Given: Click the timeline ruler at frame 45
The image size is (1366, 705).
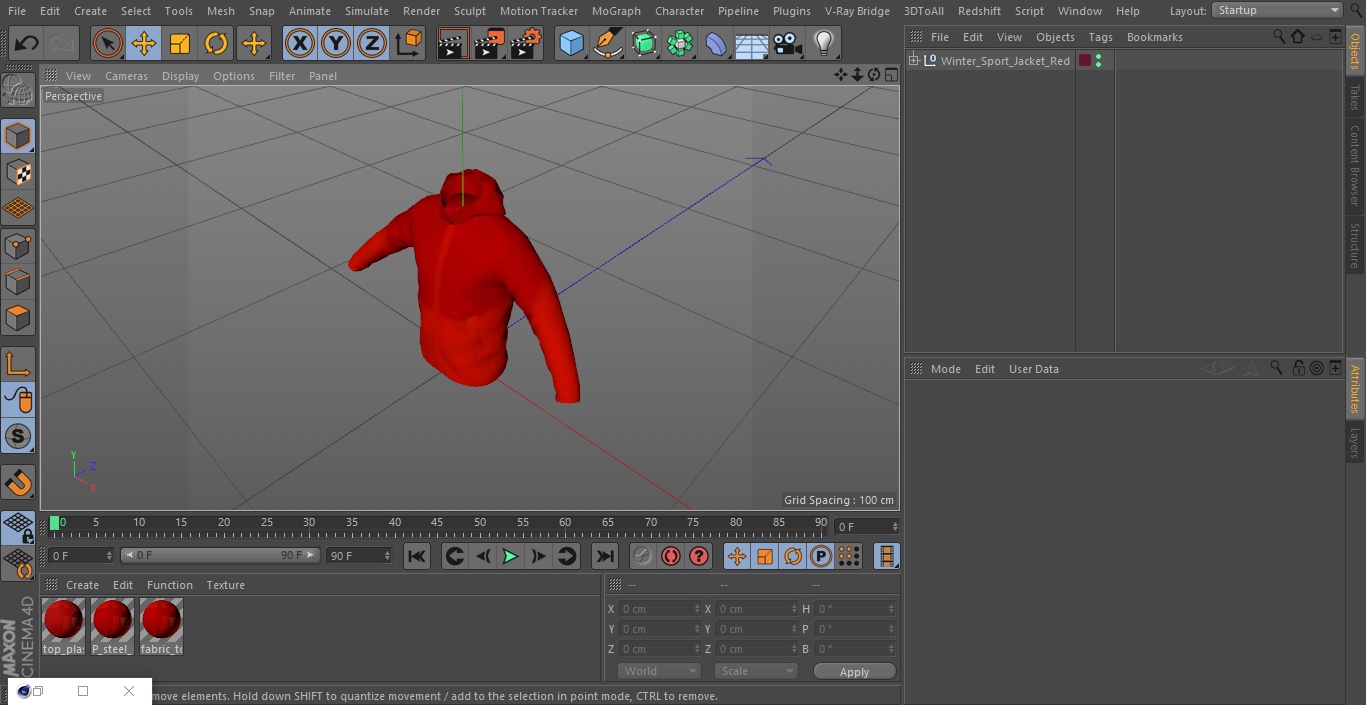Looking at the screenshot, I should pyautogui.click(x=437, y=523).
